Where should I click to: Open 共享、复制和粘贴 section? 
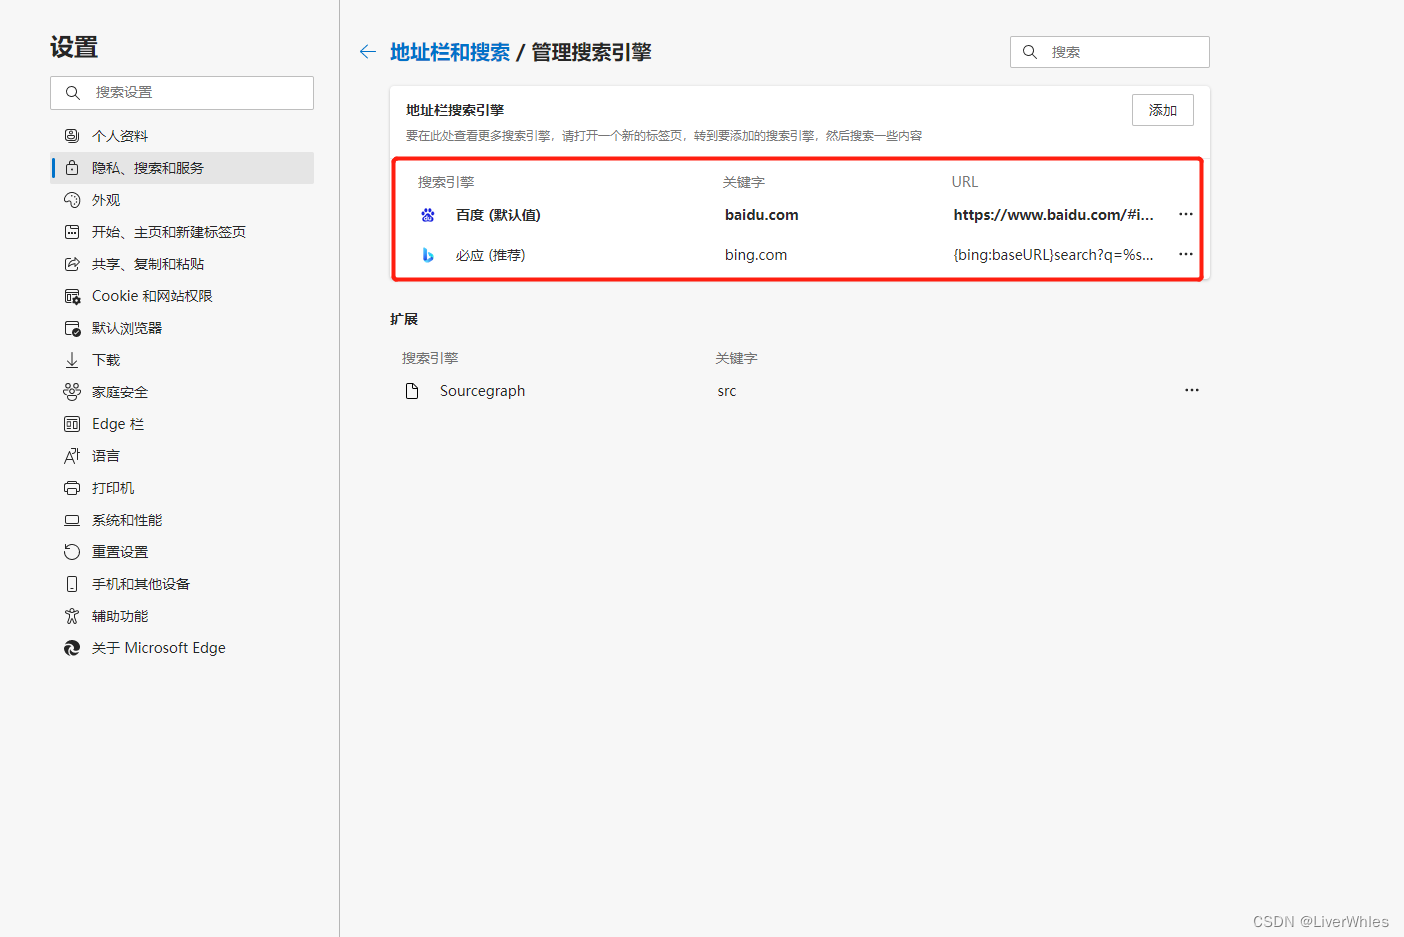click(x=182, y=264)
